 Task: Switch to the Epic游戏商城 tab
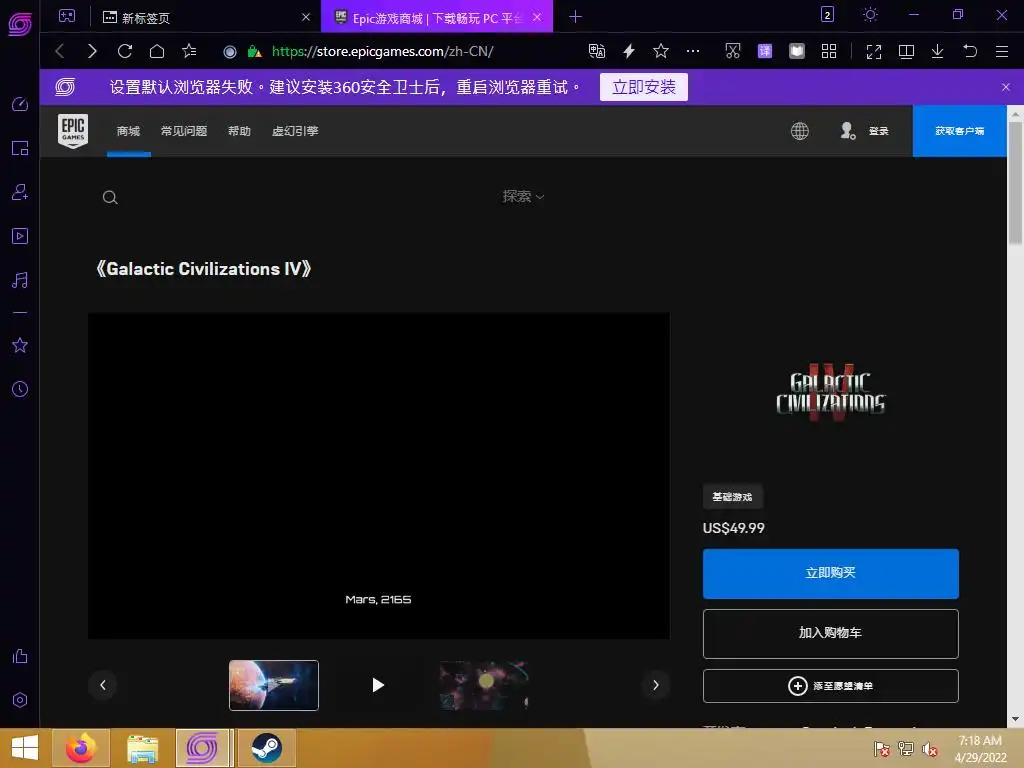[x=436, y=17]
